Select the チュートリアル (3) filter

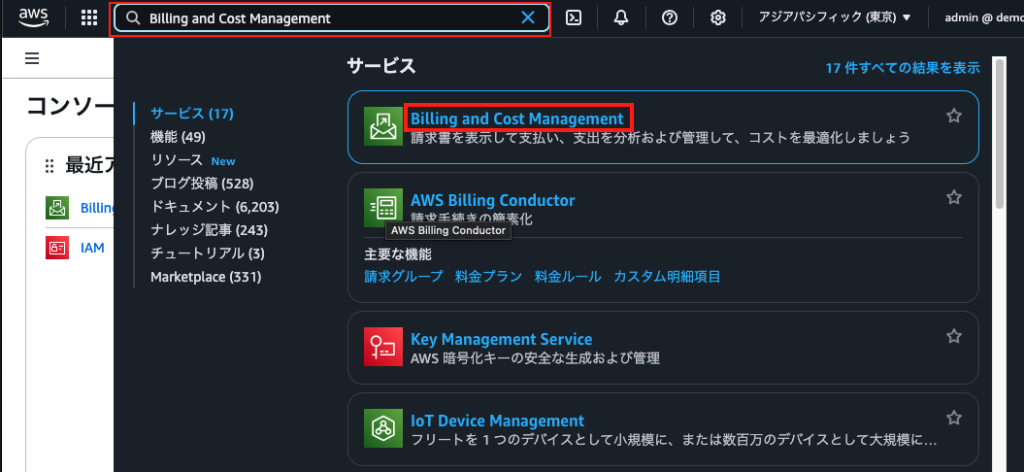point(208,253)
